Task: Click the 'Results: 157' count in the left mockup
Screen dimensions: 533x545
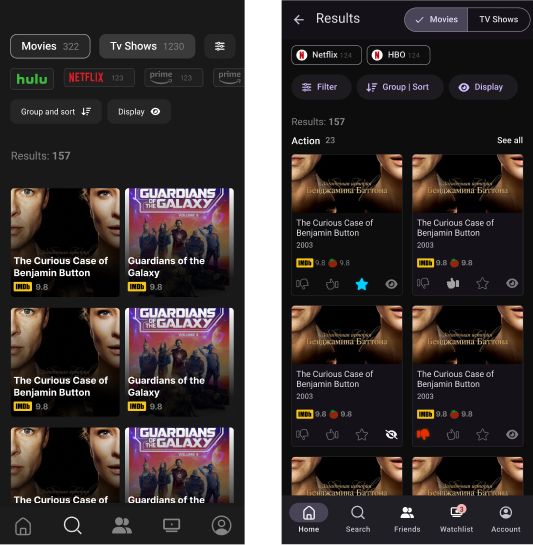Action: point(41,156)
